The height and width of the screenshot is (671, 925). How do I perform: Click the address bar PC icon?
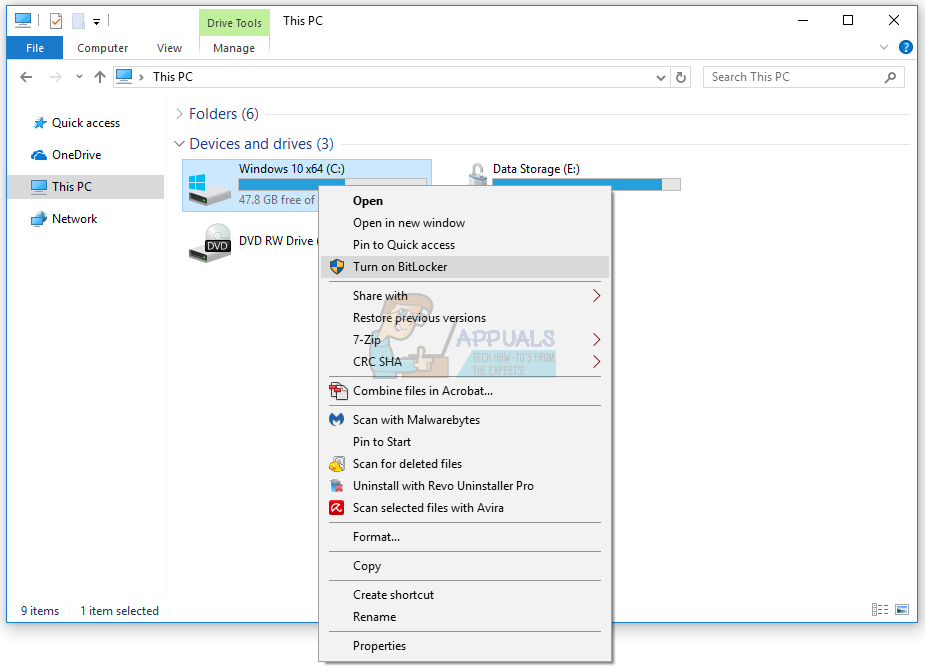[124, 77]
